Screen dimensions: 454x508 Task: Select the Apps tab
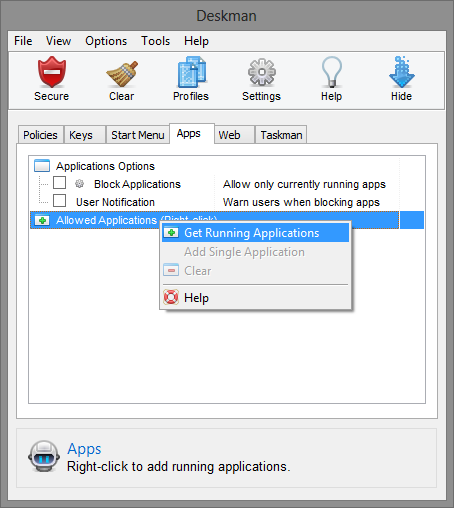[192, 134]
